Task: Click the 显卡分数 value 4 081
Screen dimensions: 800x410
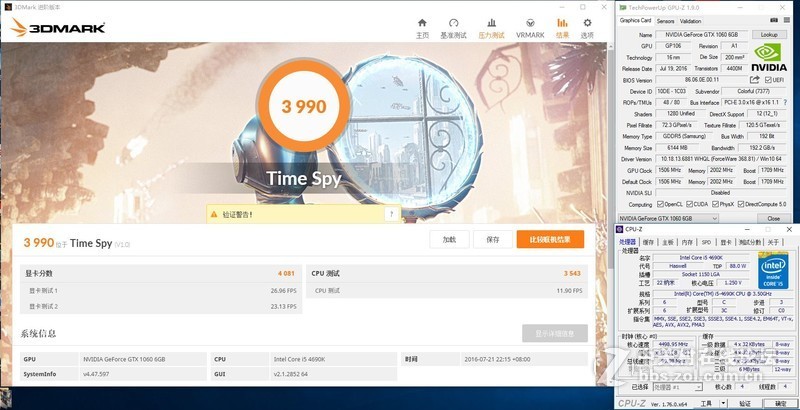Action: (x=286, y=273)
